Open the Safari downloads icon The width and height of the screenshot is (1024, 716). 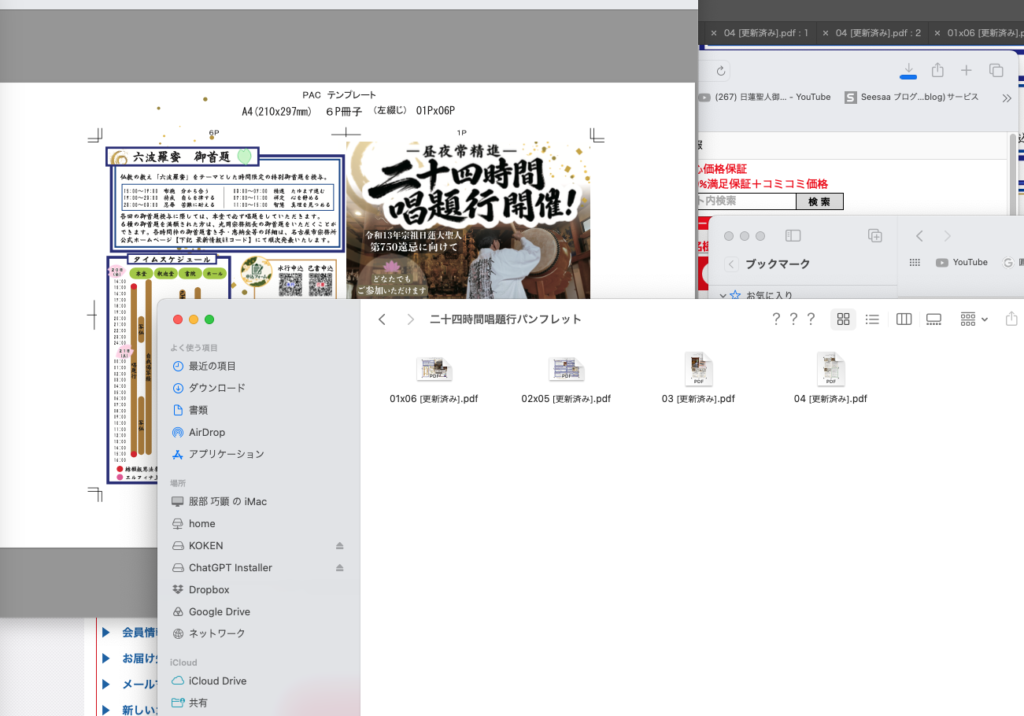pyautogui.click(x=908, y=71)
